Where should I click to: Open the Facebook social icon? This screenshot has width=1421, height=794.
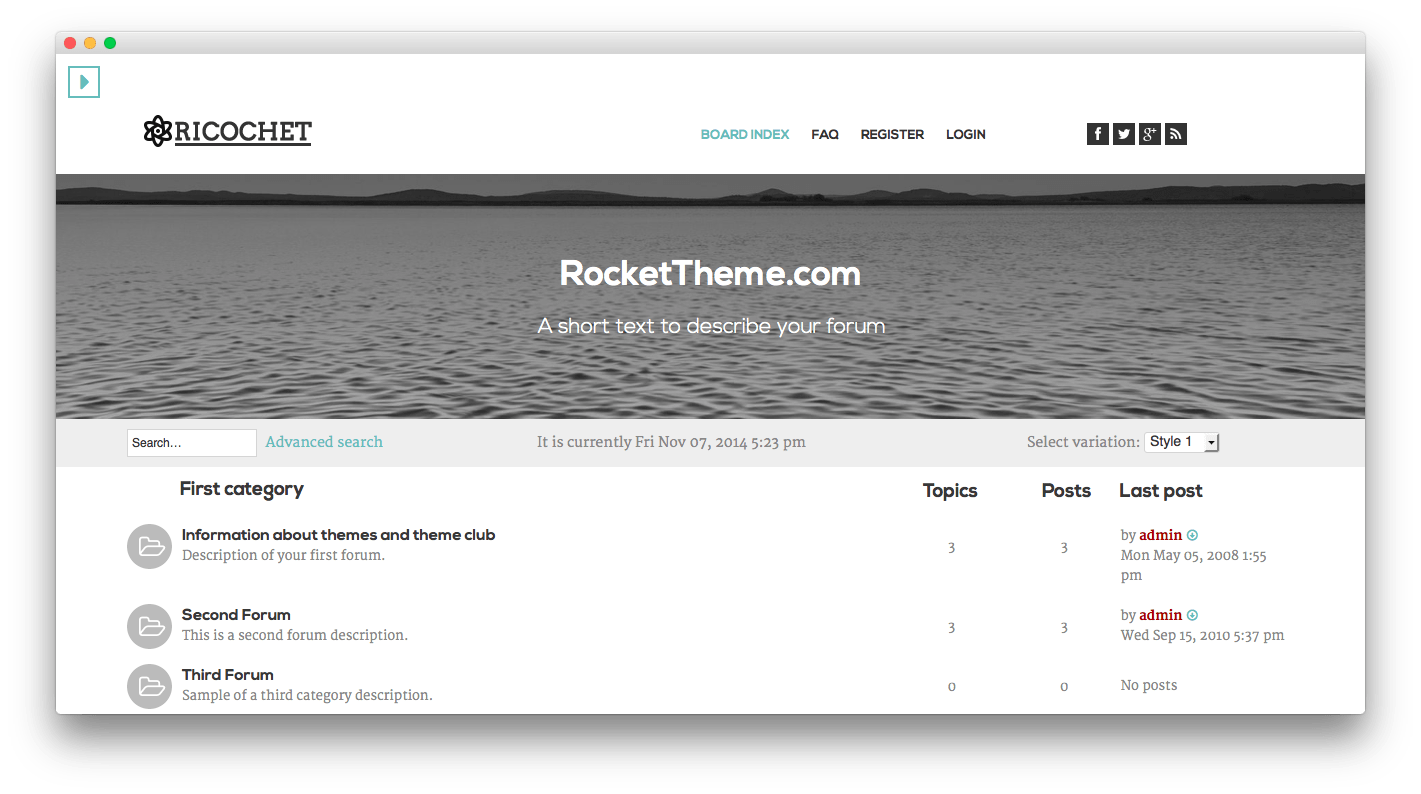[x=1098, y=134]
